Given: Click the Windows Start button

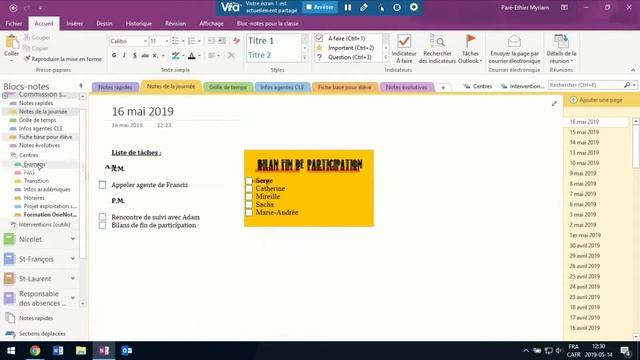Looking at the screenshot, I should (x=11, y=351).
